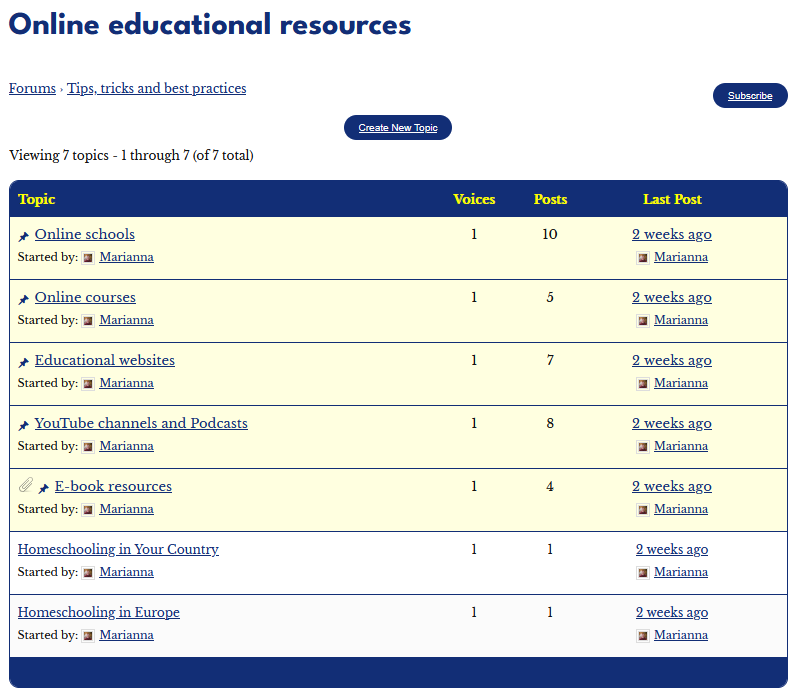Open the 2 weeks ago link for Online courses
798x697 pixels.
click(x=672, y=298)
